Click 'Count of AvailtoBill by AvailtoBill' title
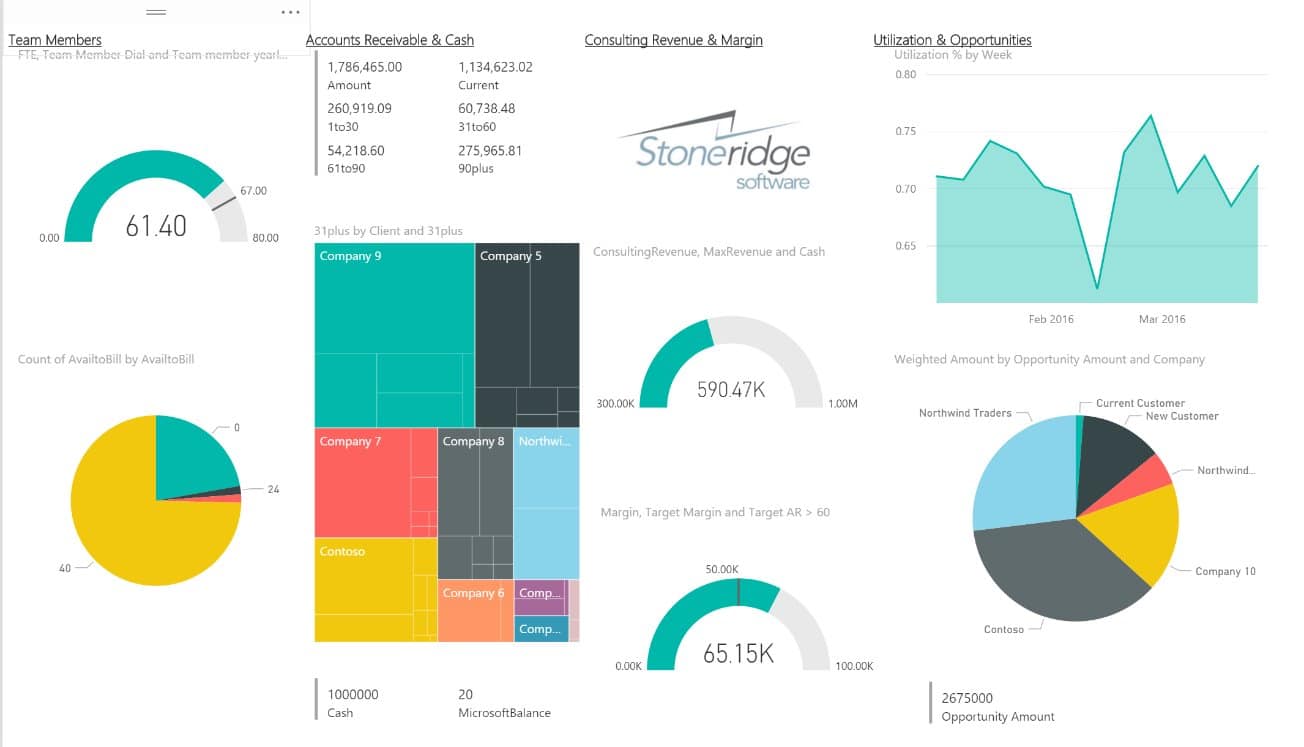Screen dimensions: 1304x747 click(106, 358)
